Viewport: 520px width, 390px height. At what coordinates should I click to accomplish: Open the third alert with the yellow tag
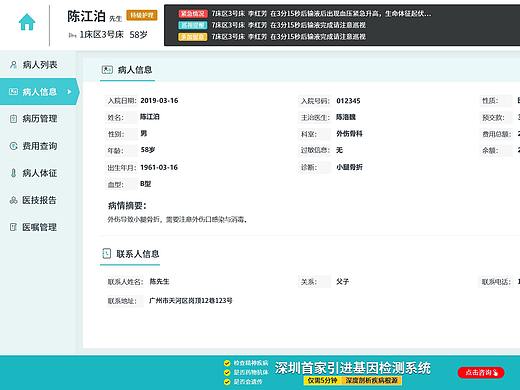pos(289,37)
